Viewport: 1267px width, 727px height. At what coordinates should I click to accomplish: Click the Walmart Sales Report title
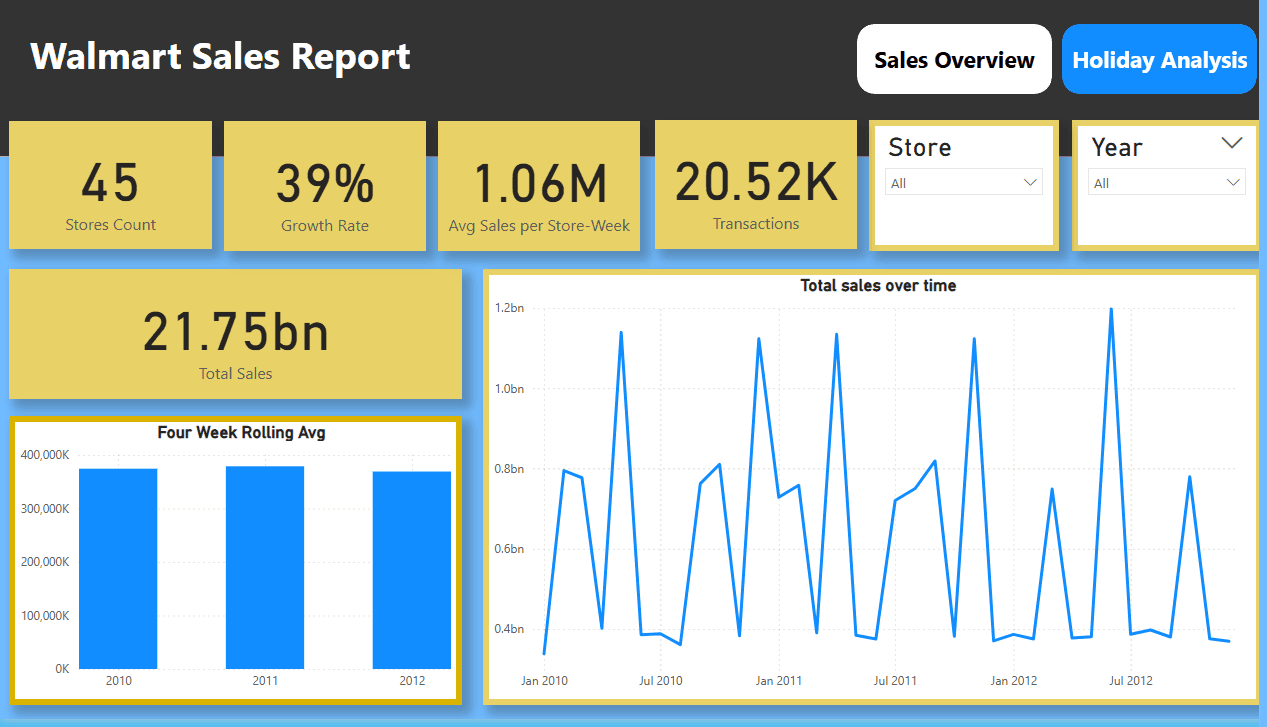(x=219, y=57)
